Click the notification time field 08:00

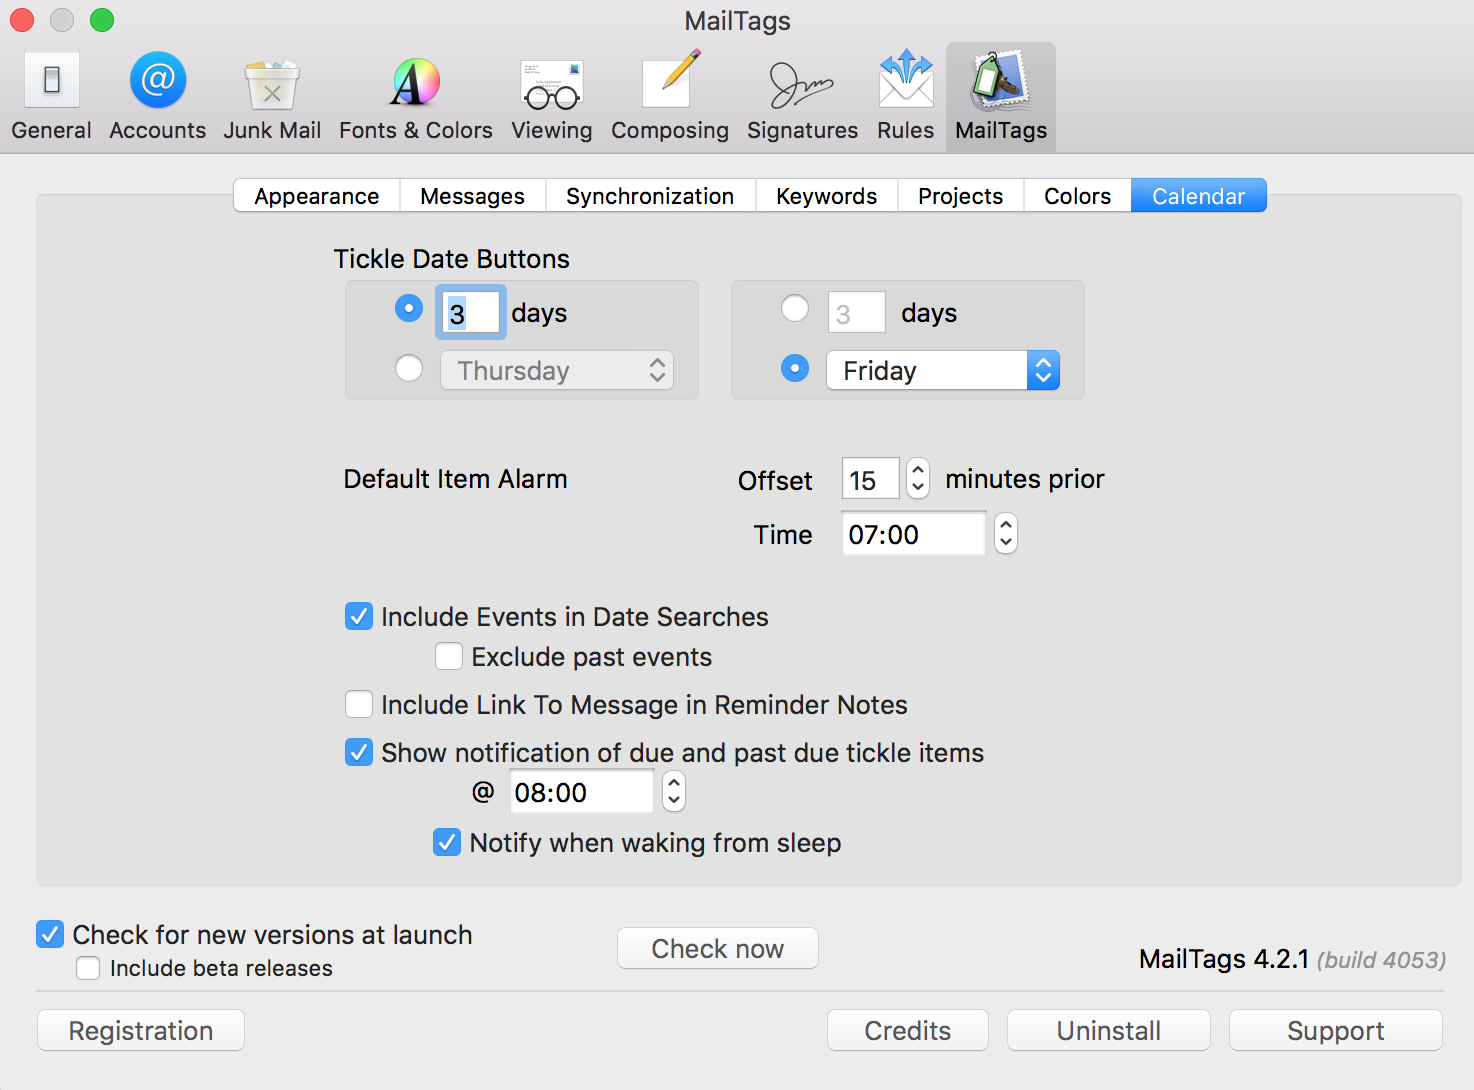point(582,793)
